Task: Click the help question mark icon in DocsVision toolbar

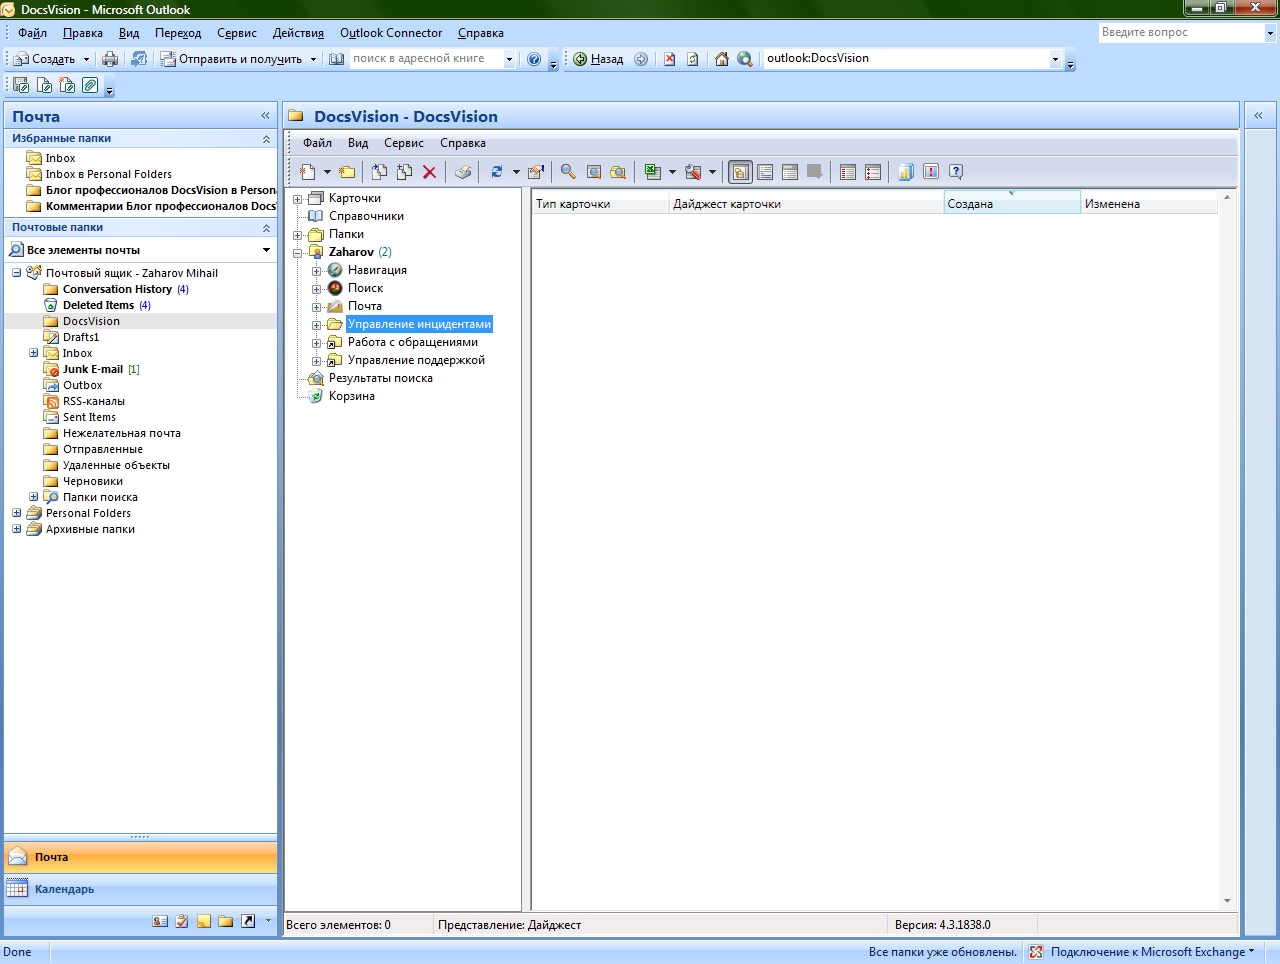Action: 956,172
